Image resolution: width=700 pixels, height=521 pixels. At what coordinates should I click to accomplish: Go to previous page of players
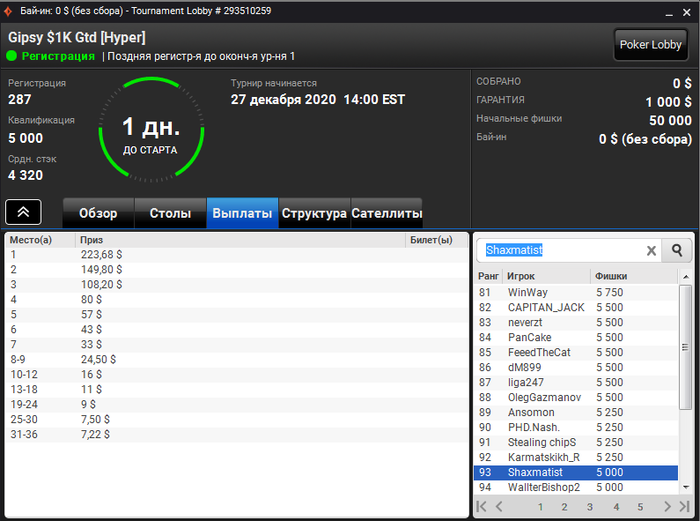(x=499, y=506)
